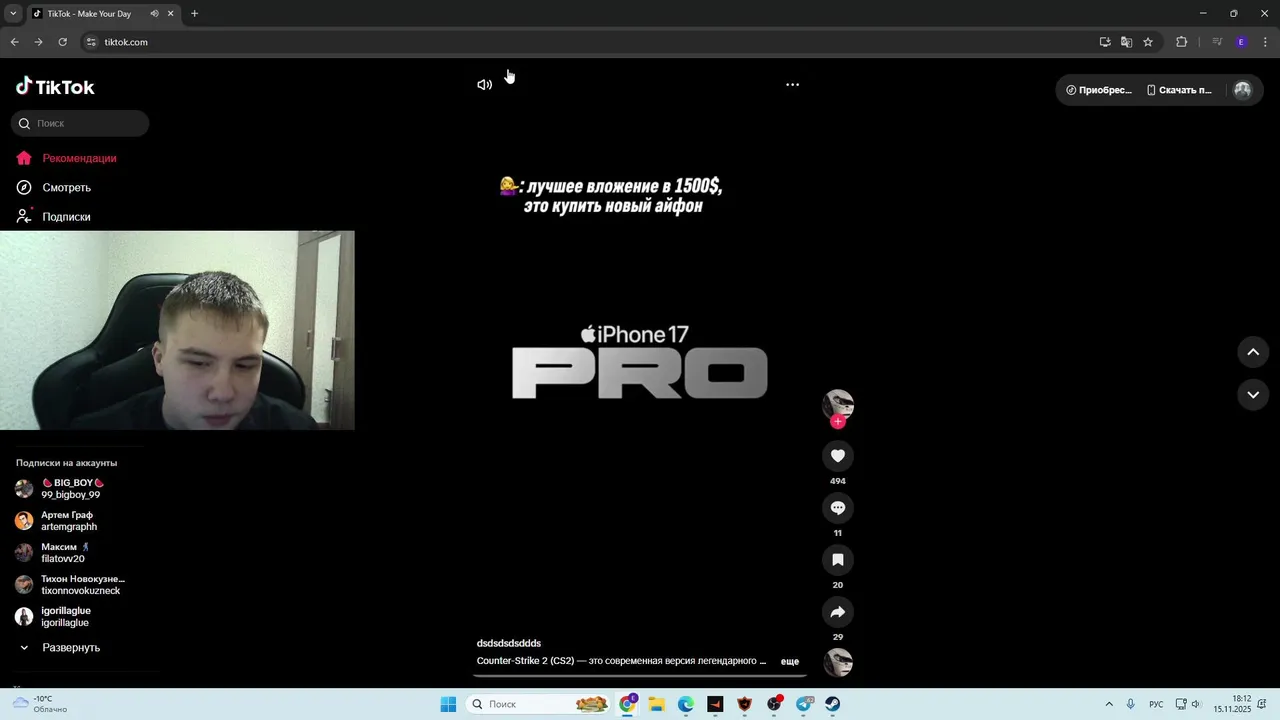The image size is (1280, 720).
Task: Open the creator's avatar beside the video
Action: tap(838, 404)
